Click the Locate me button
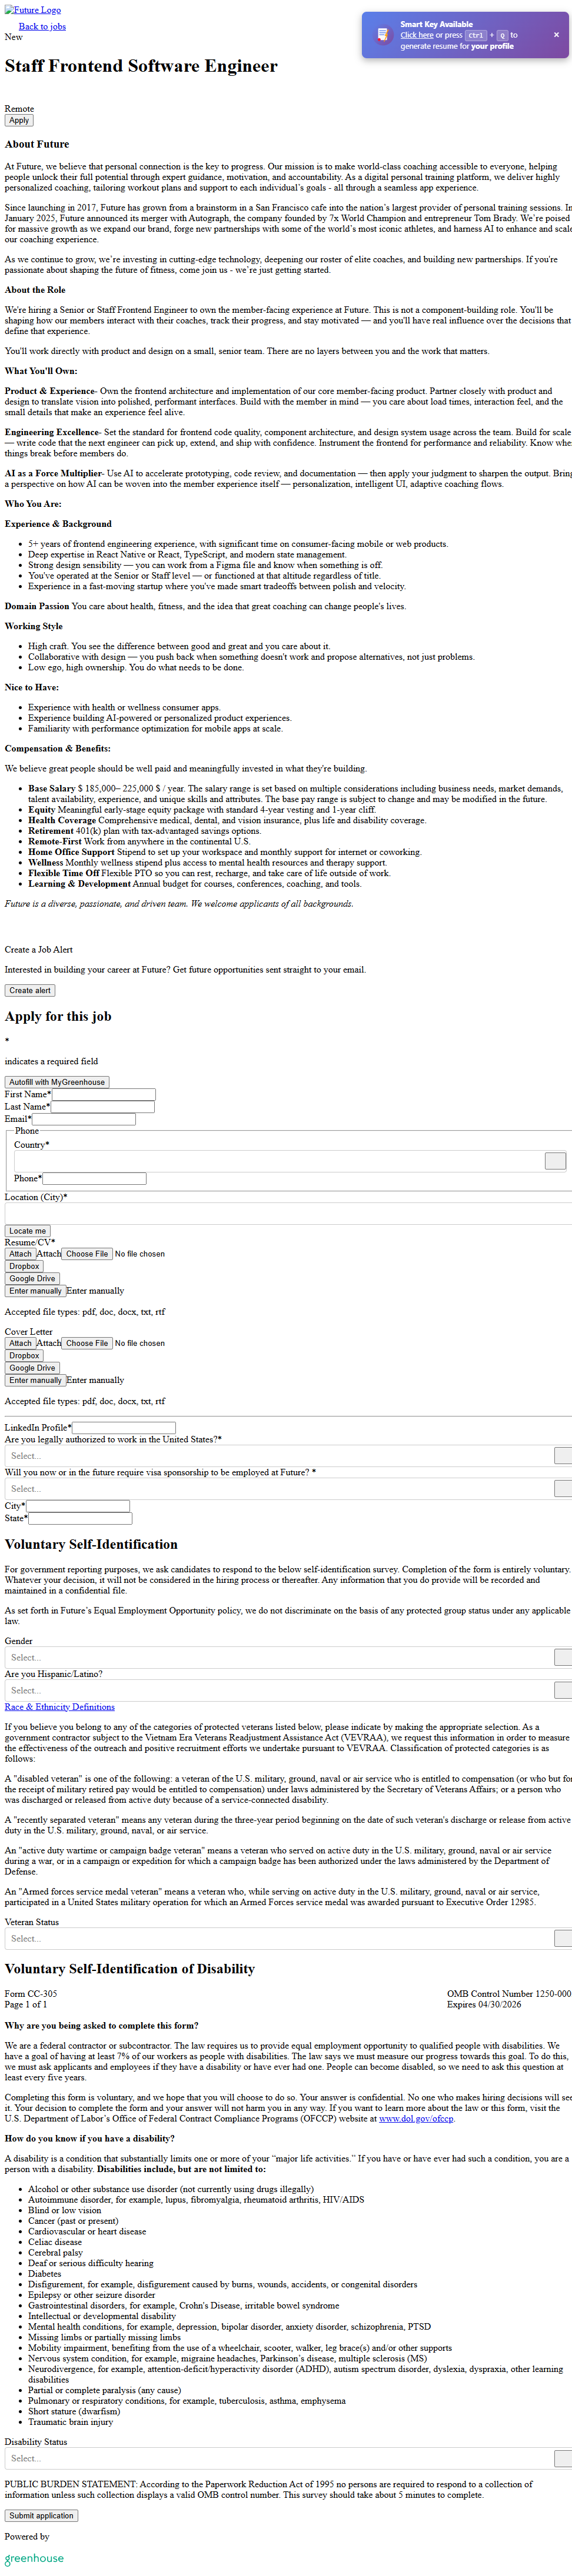This screenshot has height=2576, width=572. coord(27,1231)
